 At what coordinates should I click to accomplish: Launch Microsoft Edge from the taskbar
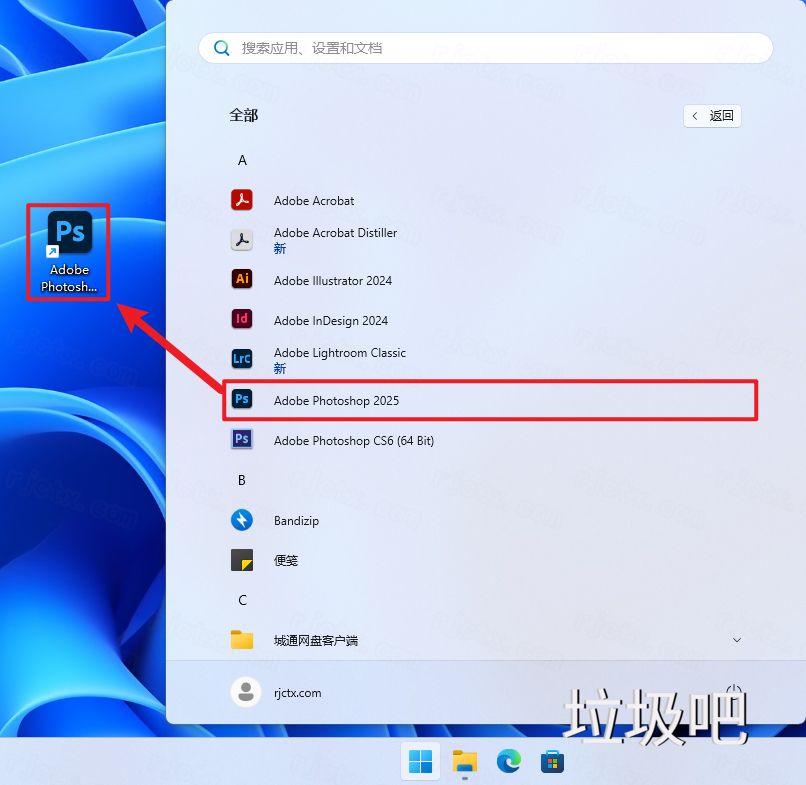click(x=509, y=761)
